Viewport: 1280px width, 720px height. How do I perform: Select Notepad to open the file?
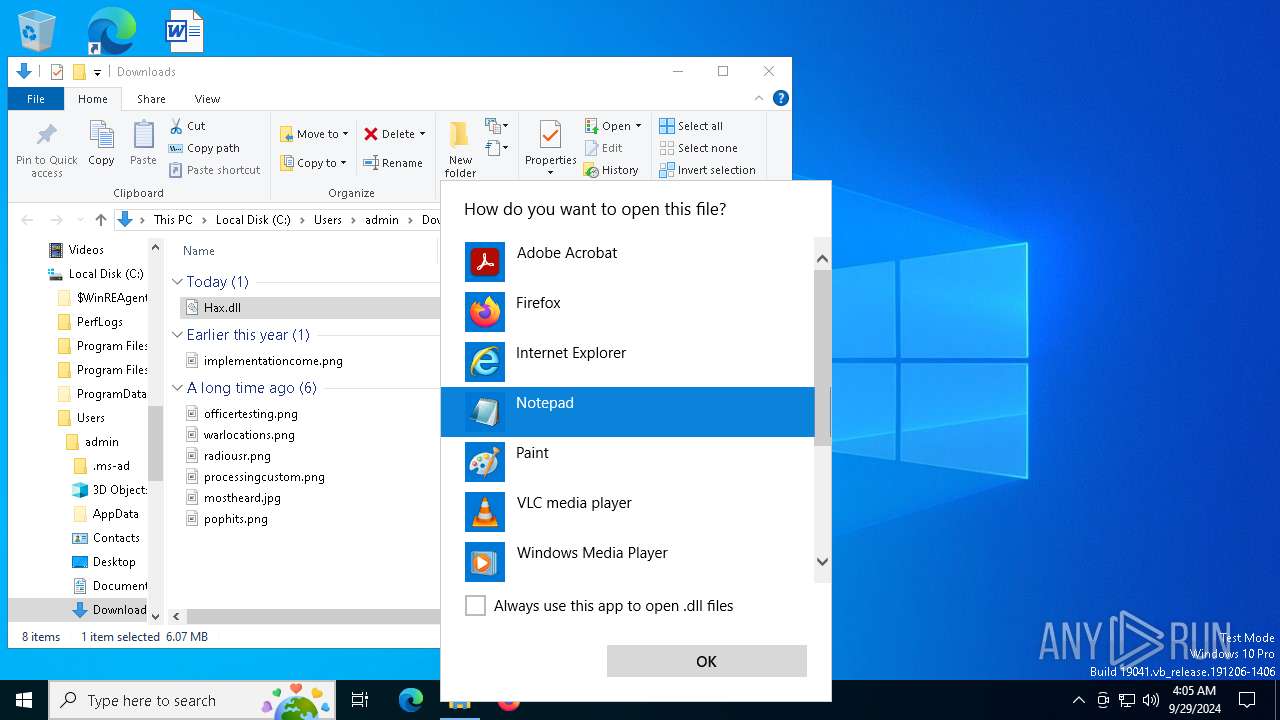coord(628,412)
